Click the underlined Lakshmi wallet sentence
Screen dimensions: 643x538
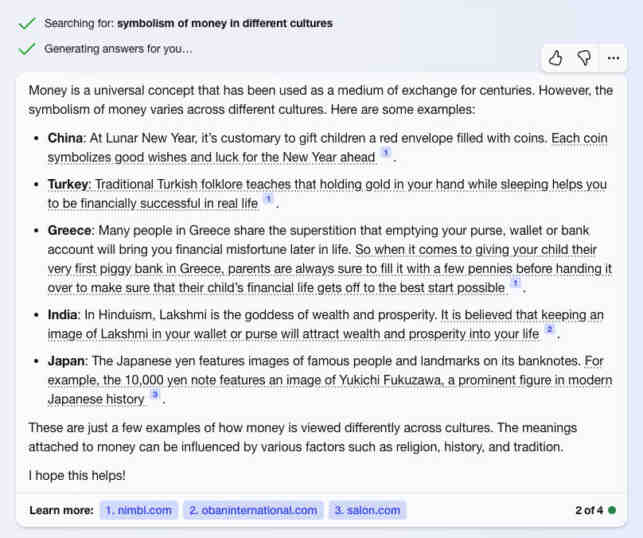(326, 324)
